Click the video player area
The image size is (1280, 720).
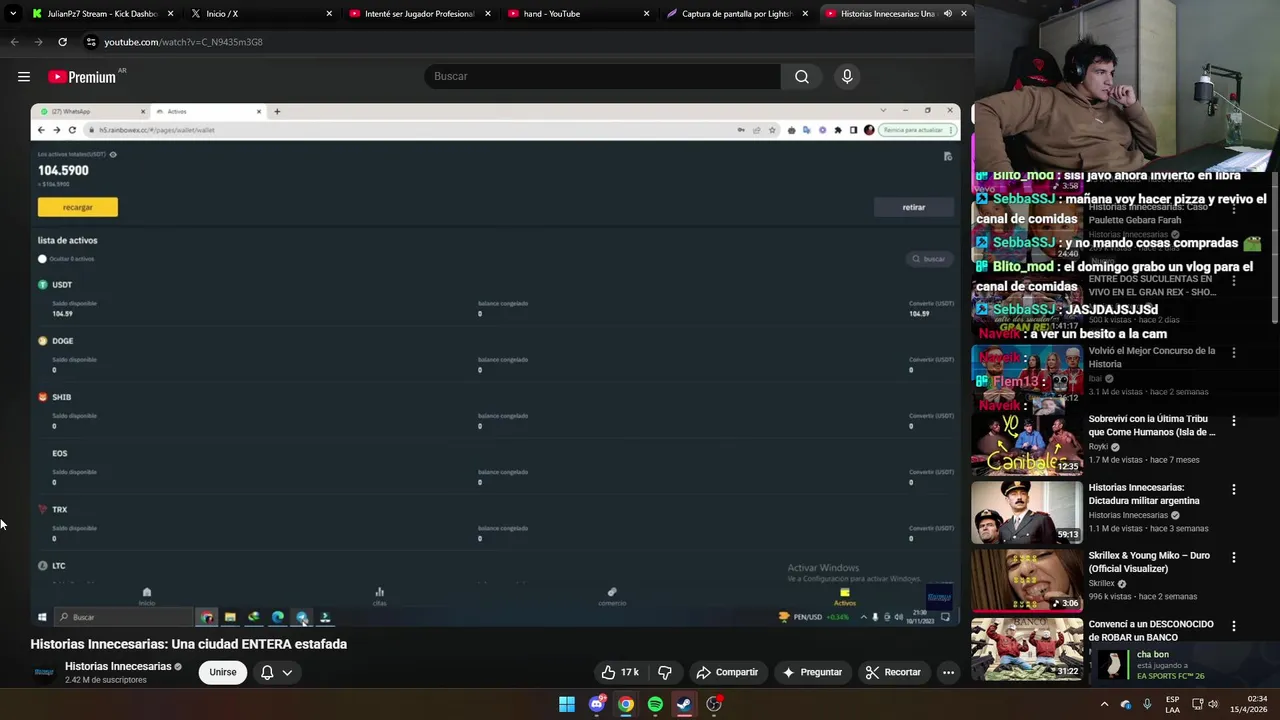click(x=495, y=364)
